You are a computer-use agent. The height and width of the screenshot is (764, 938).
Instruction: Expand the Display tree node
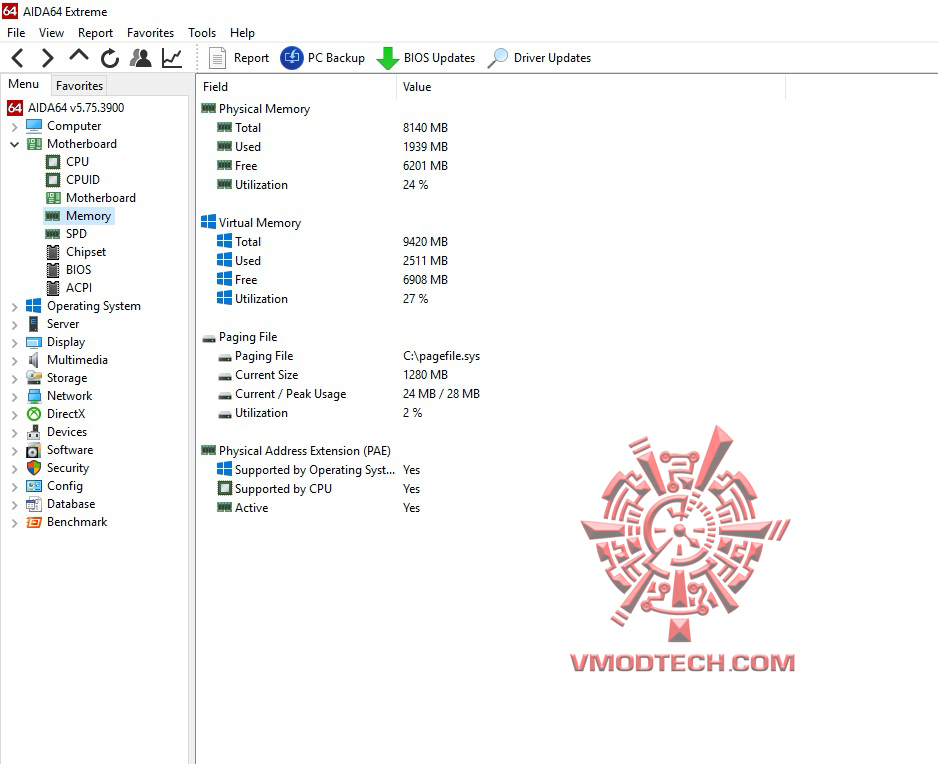tap(14, 343)
